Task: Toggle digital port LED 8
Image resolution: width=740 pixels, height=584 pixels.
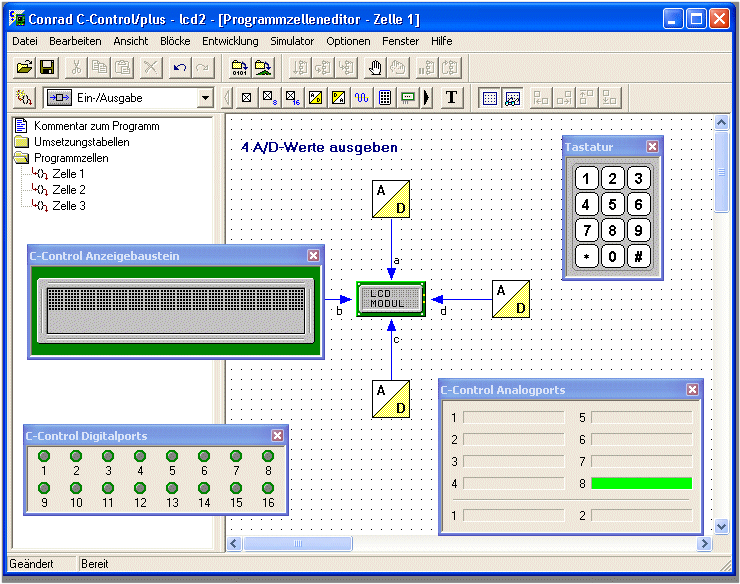Action: (x=268, y=456)
